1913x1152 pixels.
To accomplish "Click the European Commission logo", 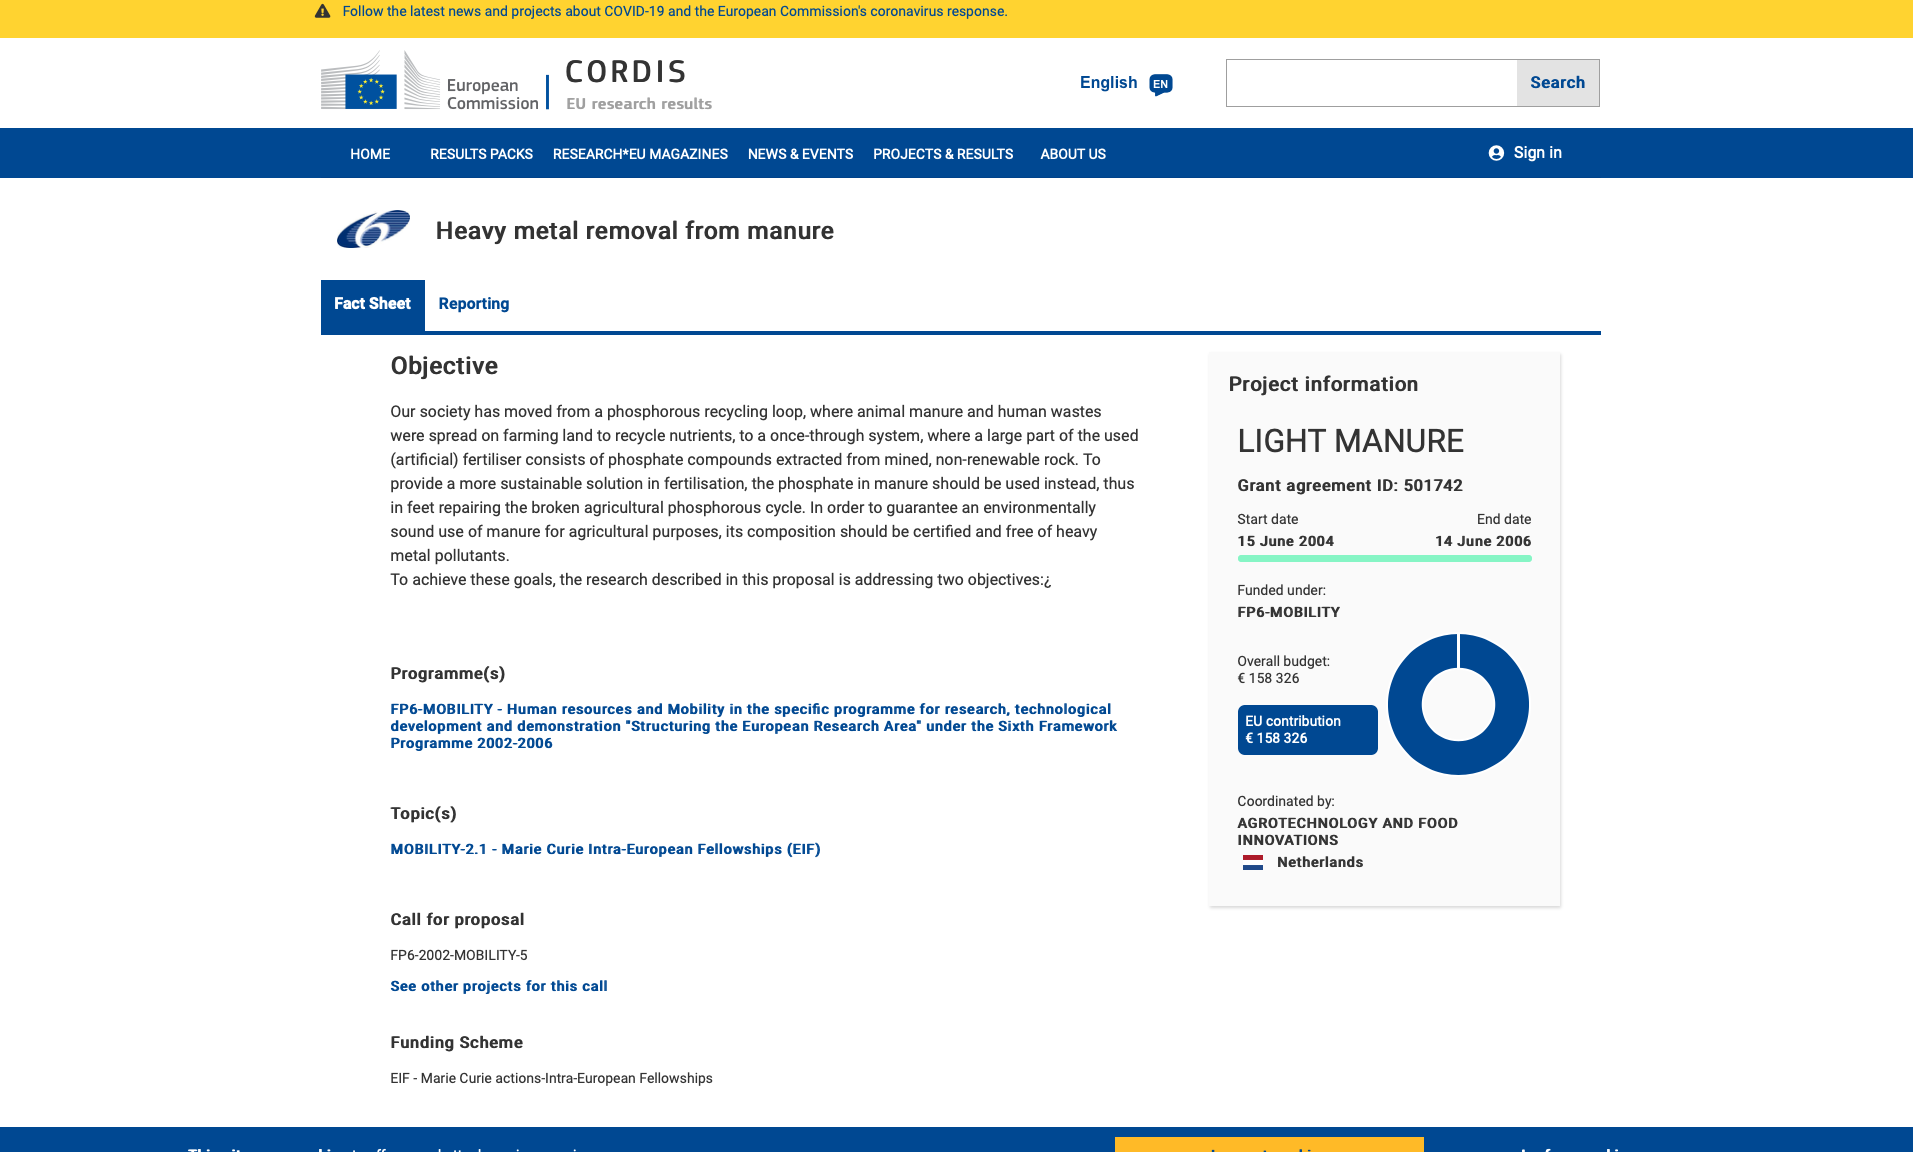I will click(x=429, y=82).
